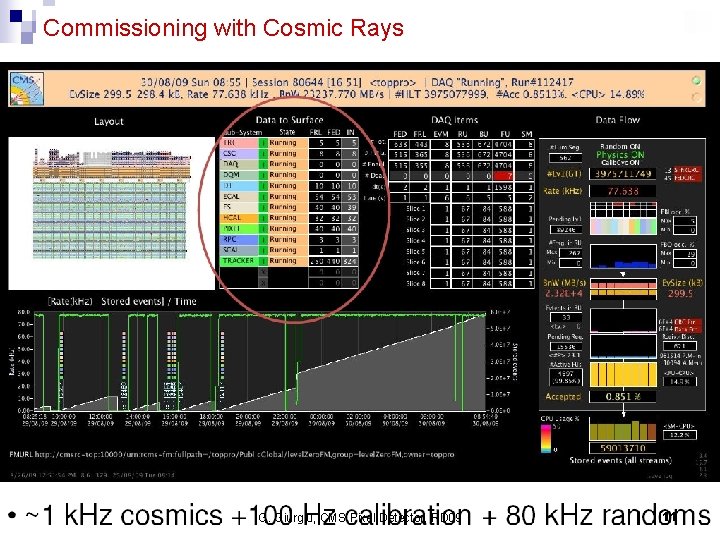720x540 pixels.
Task: Click the 'Physics ON' status text
Action: click(x=620, y=155)
